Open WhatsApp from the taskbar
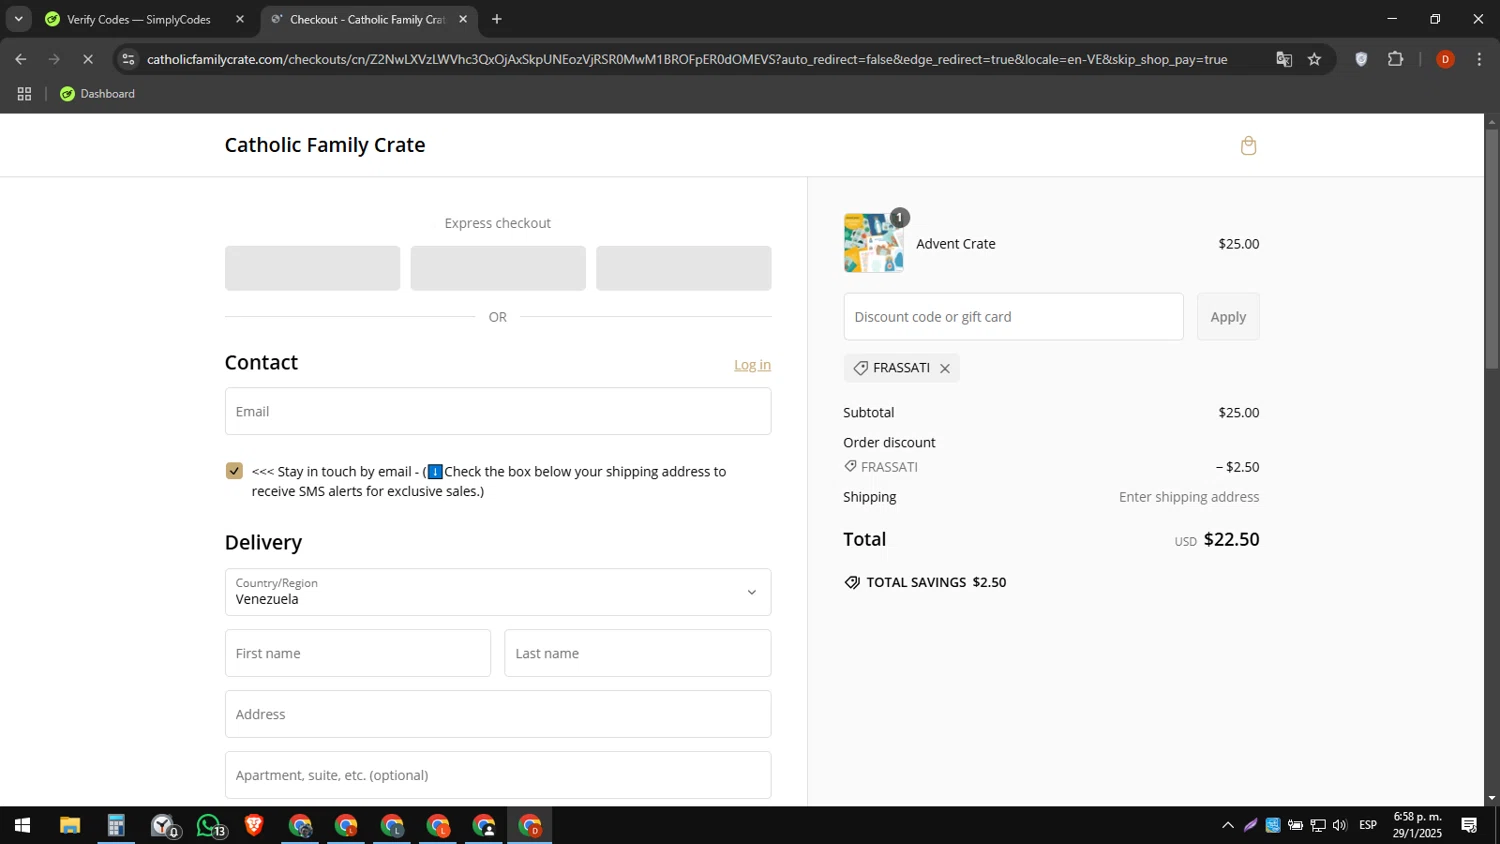This screenshot has width=1500, height=844. pyautogui.click(x=210, y=826)
